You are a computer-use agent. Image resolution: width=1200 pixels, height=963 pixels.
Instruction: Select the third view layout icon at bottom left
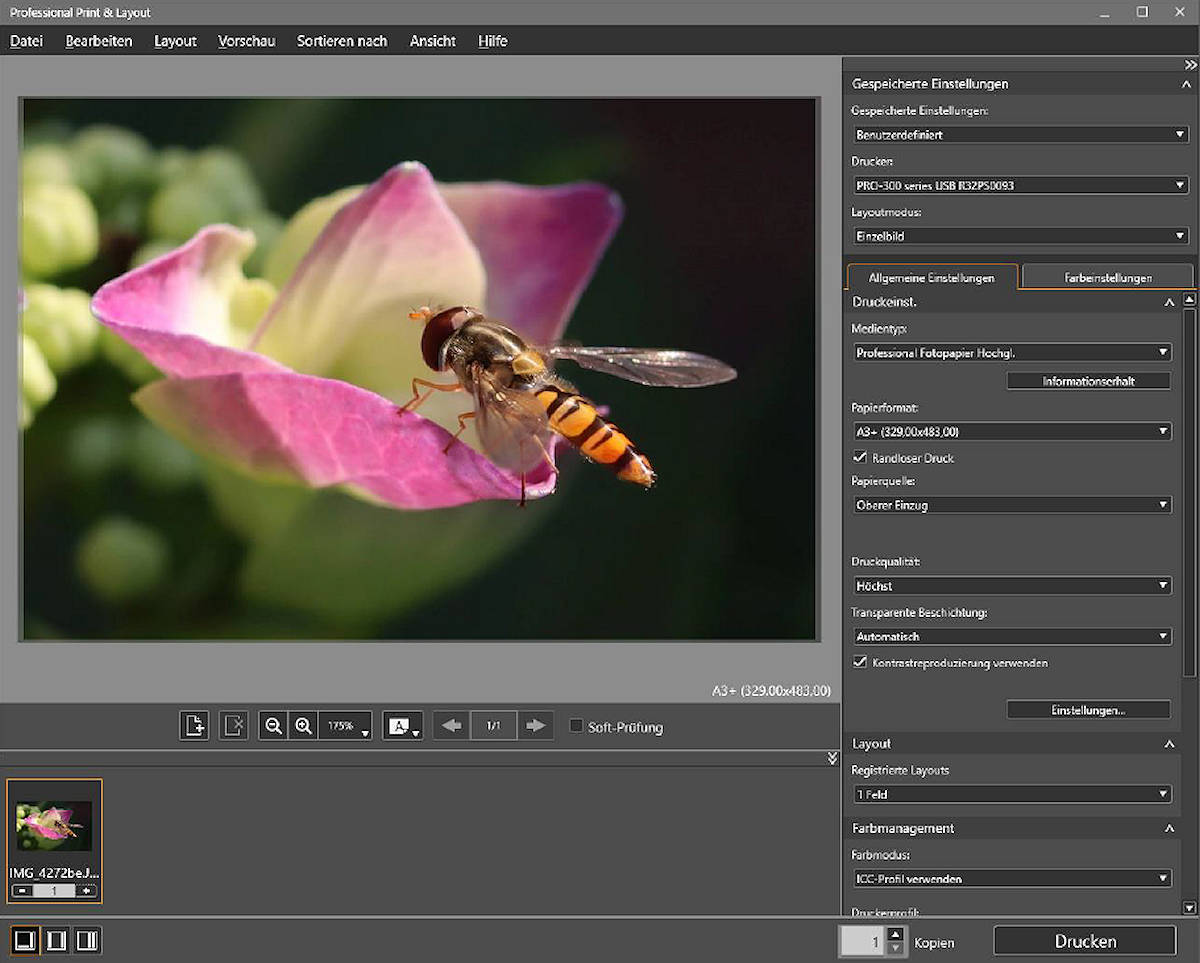click(x=87, y=940)
